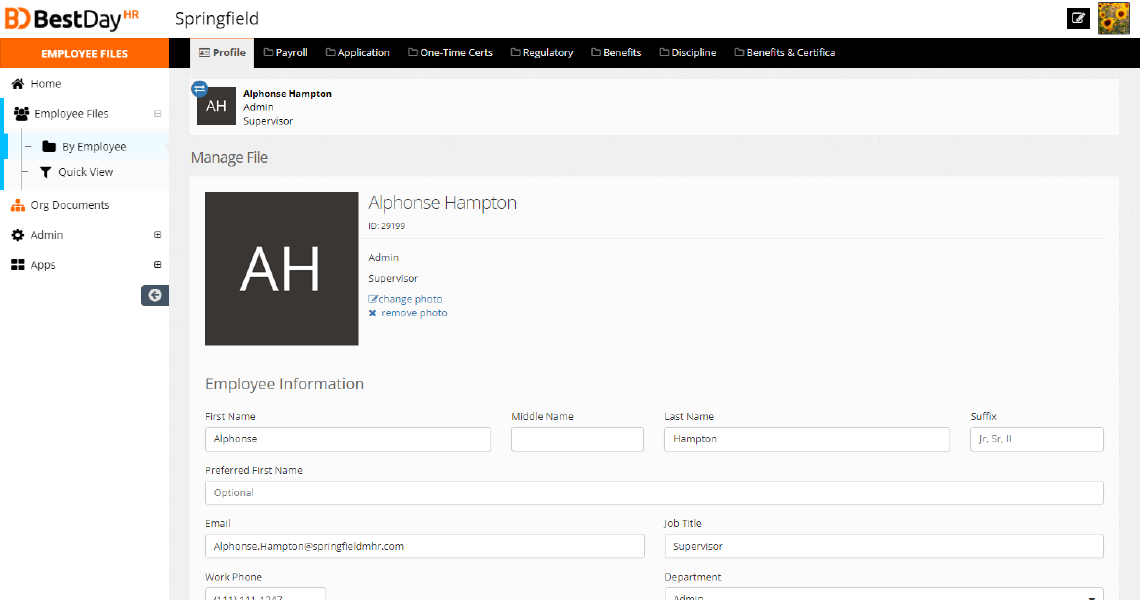This screenshot has height=600, width=1140.
Task: Switch to the Profile tab
Action: [222, 52]
